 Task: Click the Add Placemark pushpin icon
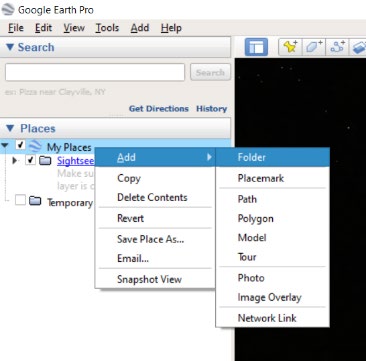click(x=290, y=47)
